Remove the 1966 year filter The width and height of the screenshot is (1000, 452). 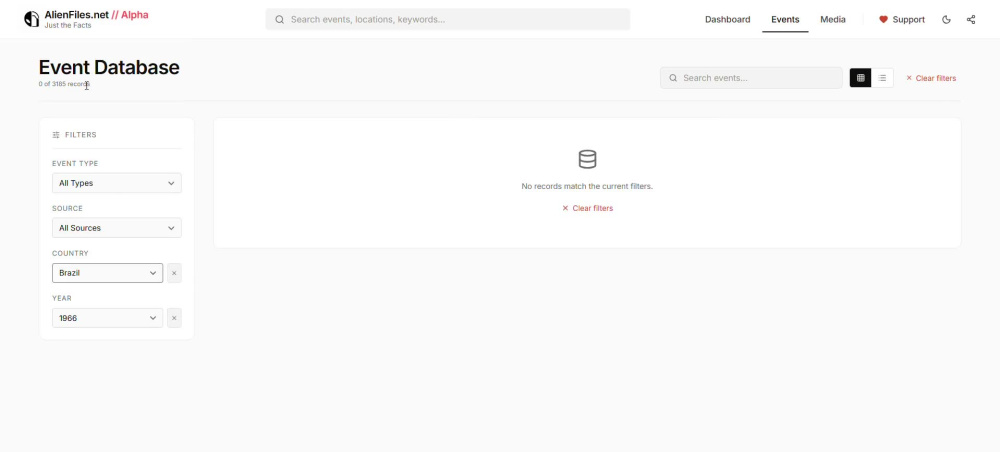(x=174, y=318)
